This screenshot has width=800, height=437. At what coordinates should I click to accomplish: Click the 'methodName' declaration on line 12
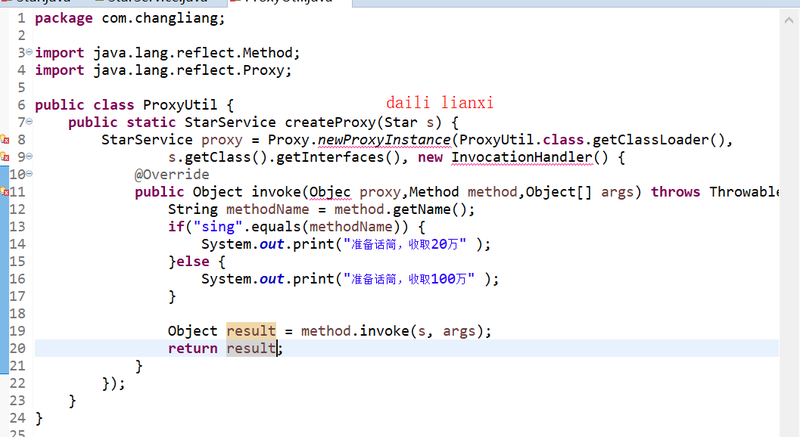(267, 210)
